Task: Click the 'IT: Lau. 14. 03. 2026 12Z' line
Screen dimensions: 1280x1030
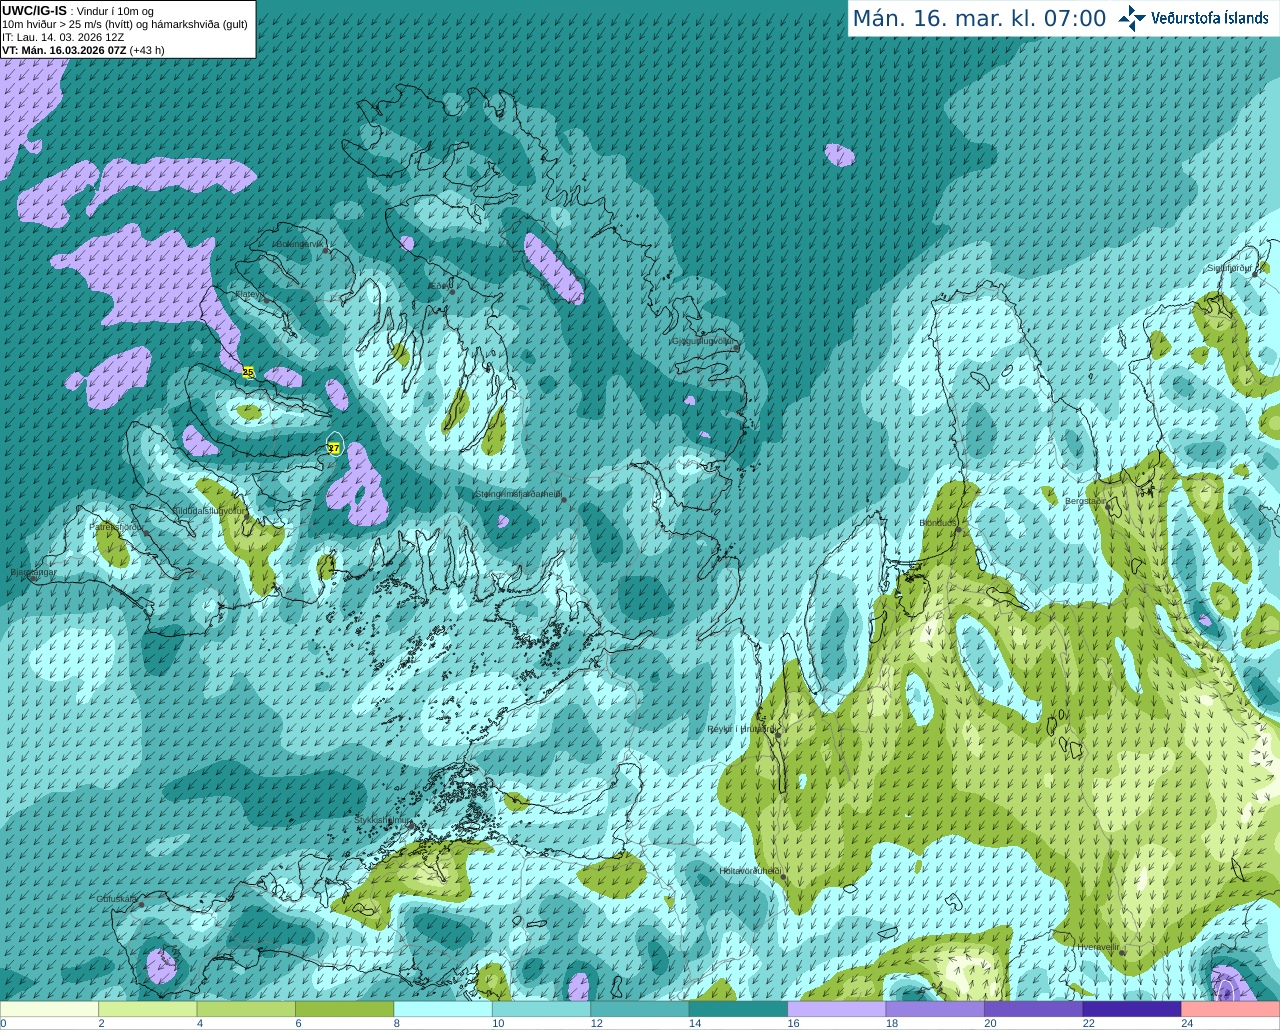Action: [63, 37]
